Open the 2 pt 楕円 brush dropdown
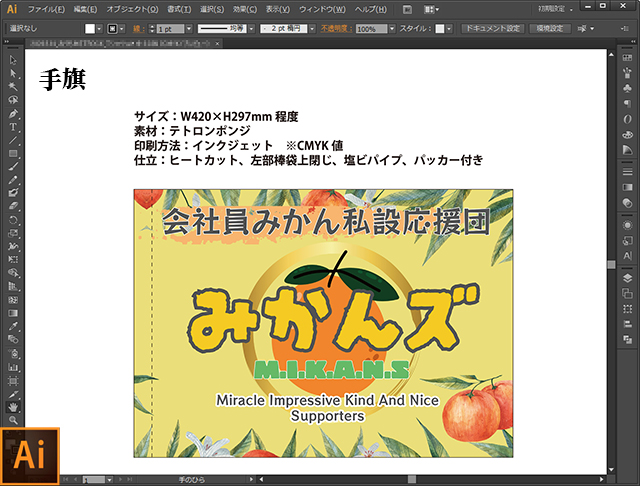 [312, 29]
